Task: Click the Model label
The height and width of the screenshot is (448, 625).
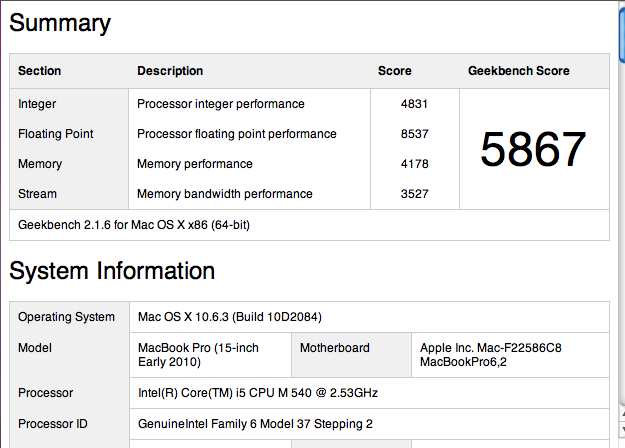Action: pos(35,348)
